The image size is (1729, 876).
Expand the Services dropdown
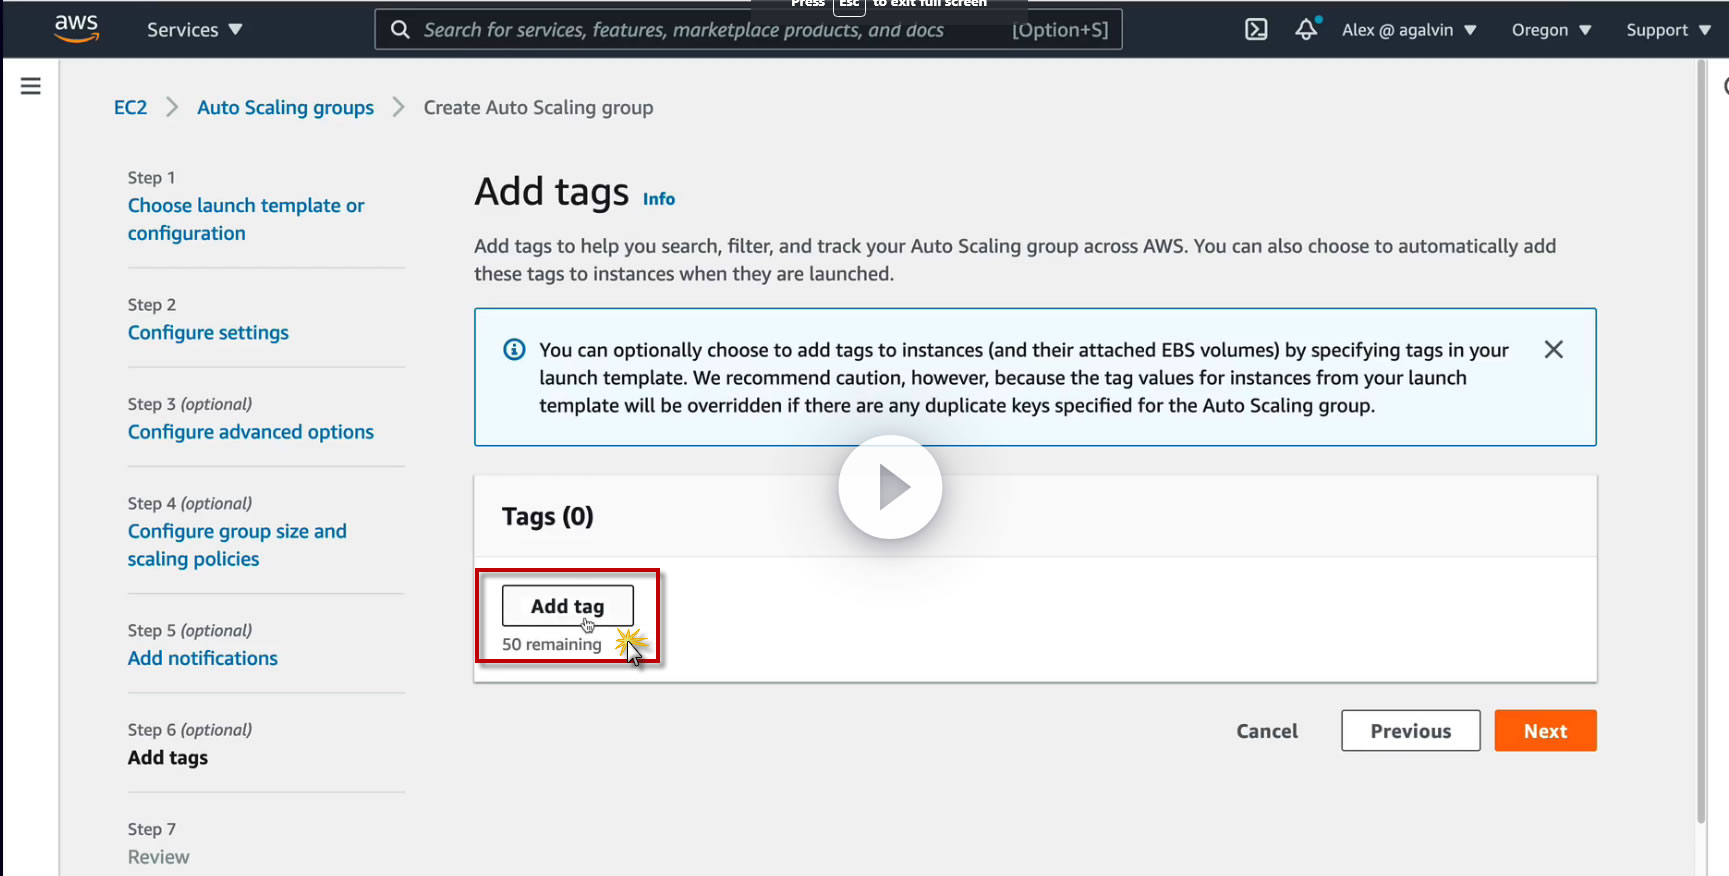pos(194,30)
